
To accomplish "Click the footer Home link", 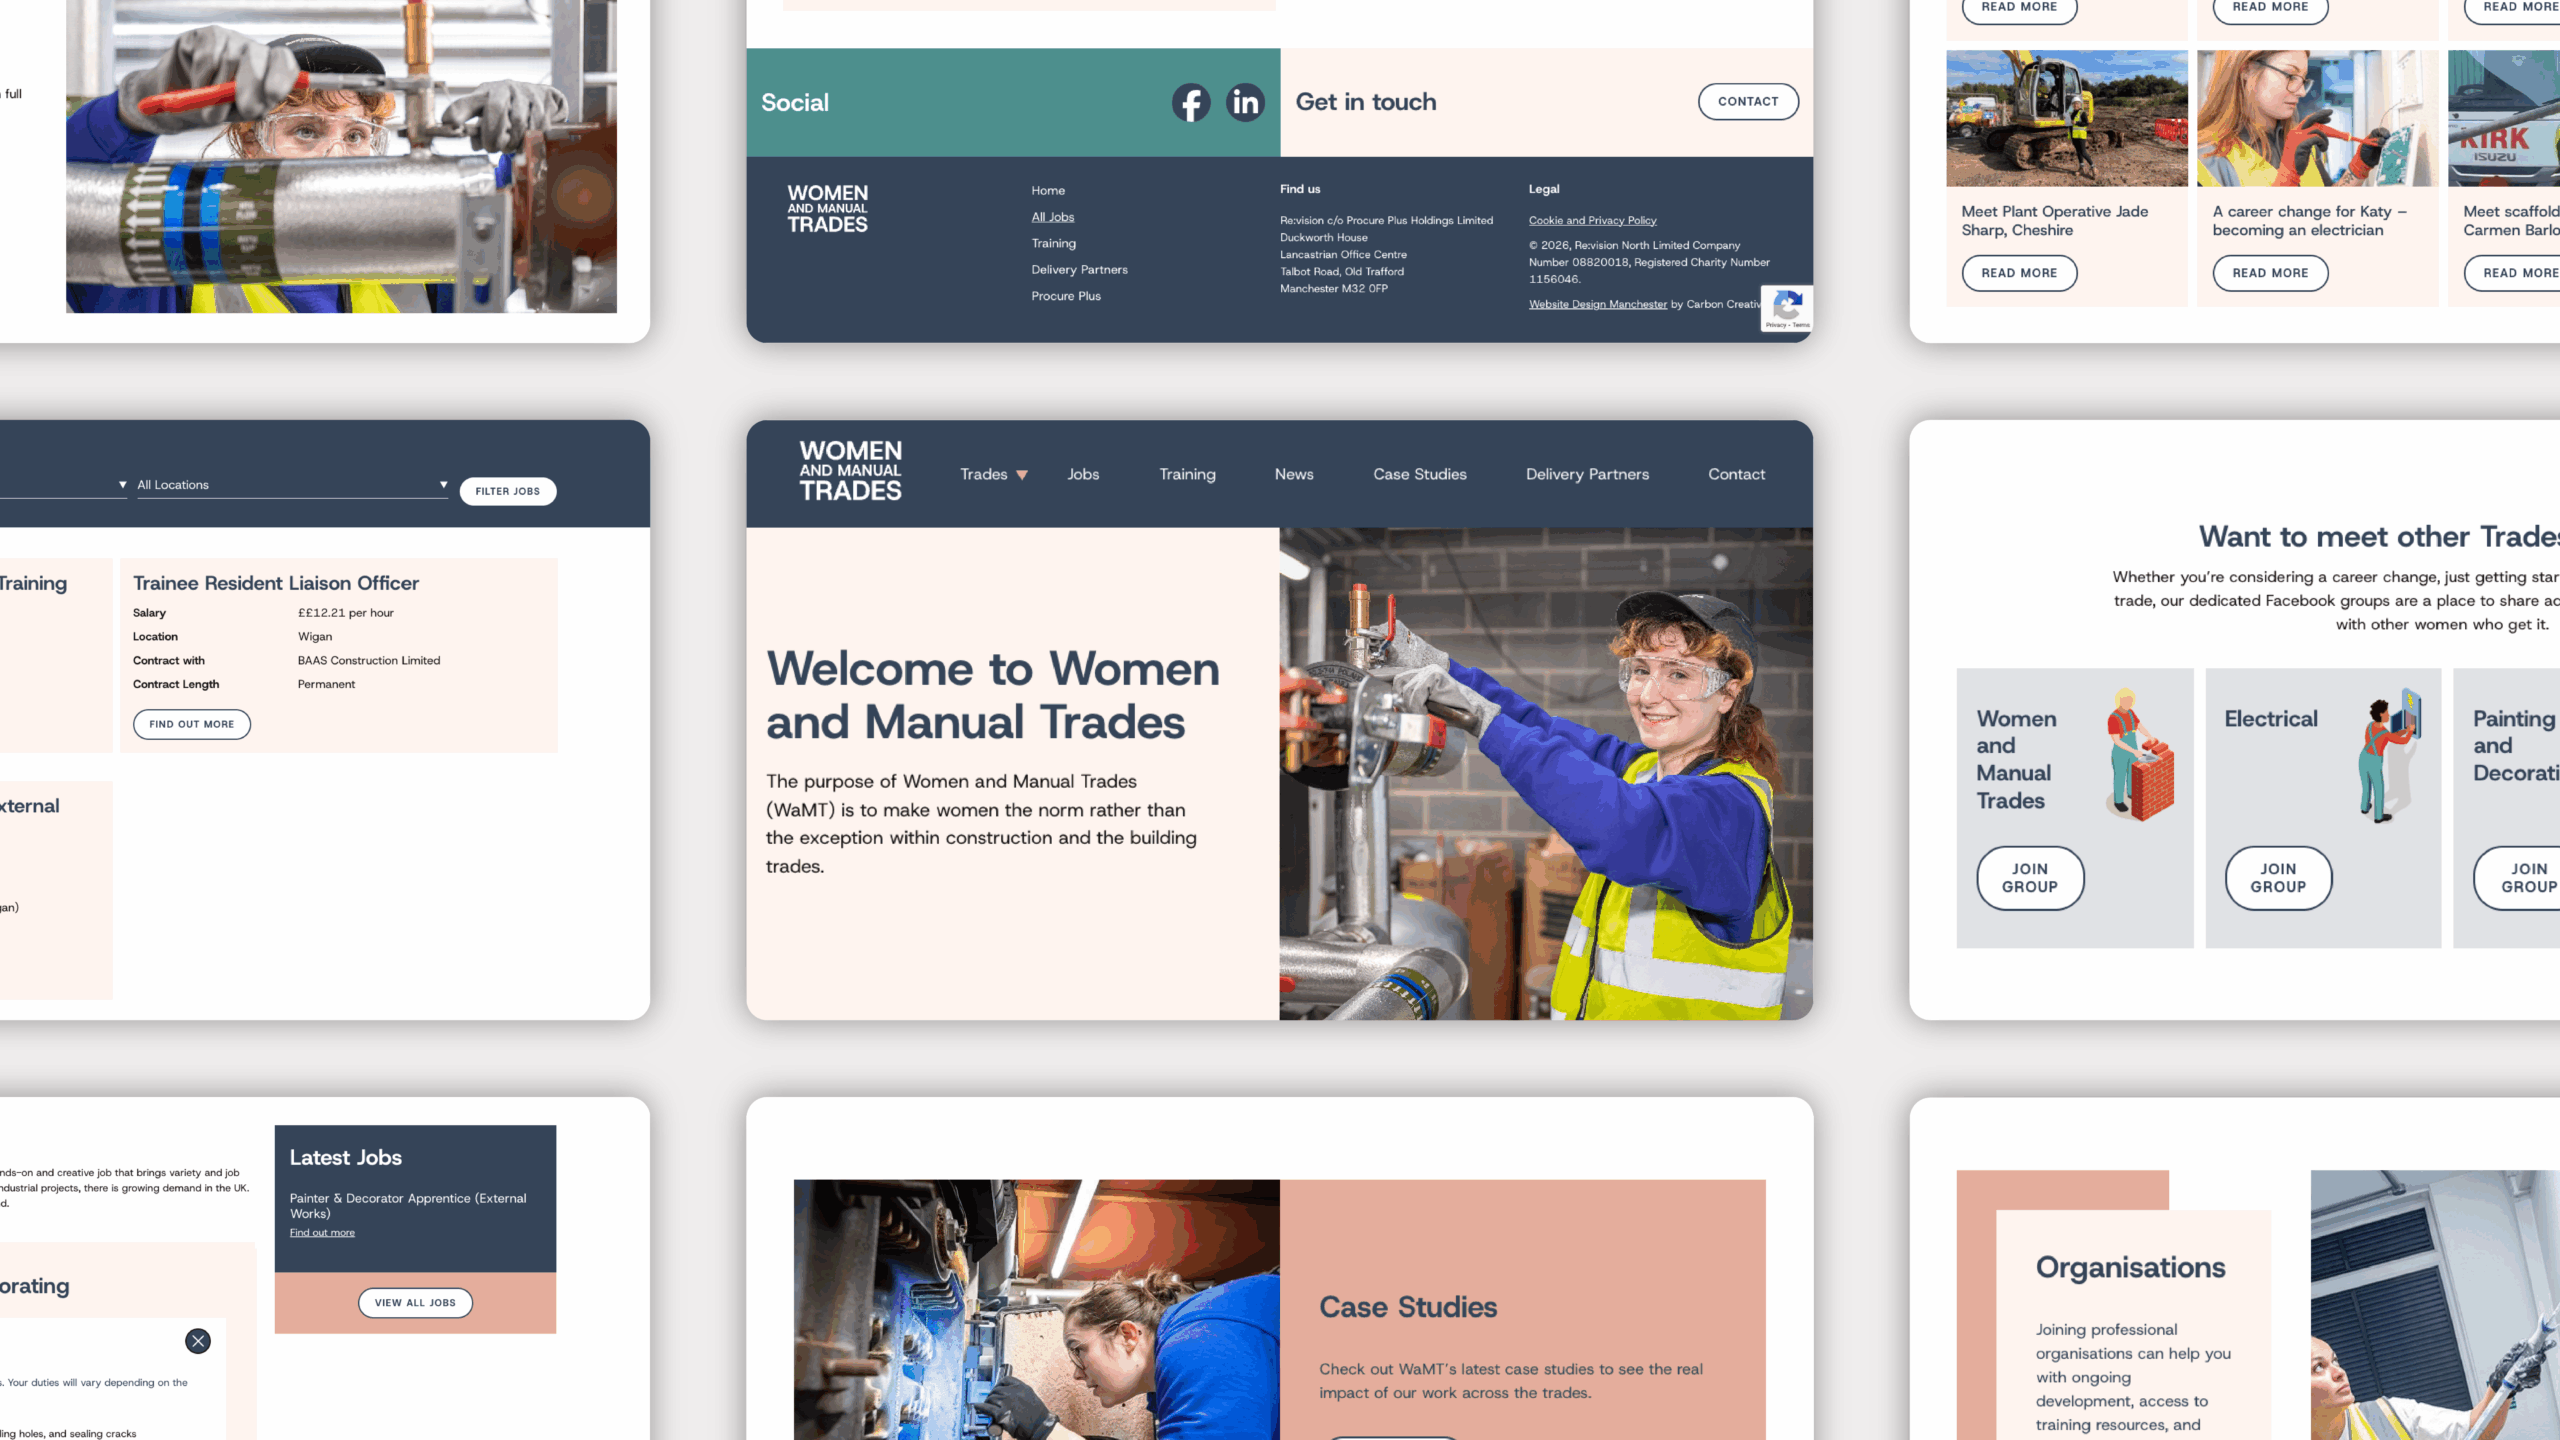I will (x=1048, y=191).
